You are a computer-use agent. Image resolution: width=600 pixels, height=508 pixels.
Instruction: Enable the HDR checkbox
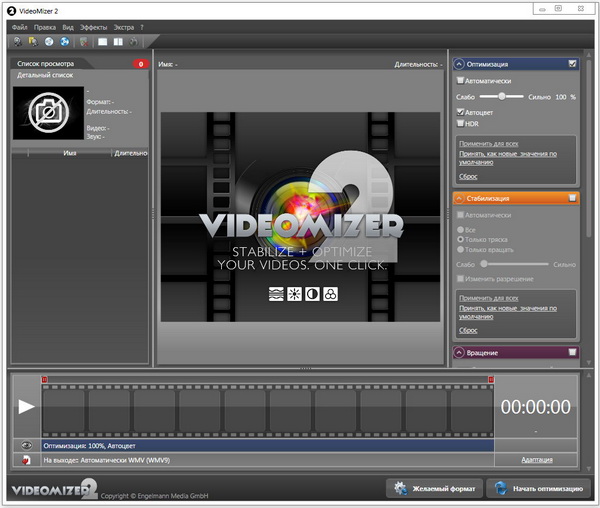tap(460, 124)
